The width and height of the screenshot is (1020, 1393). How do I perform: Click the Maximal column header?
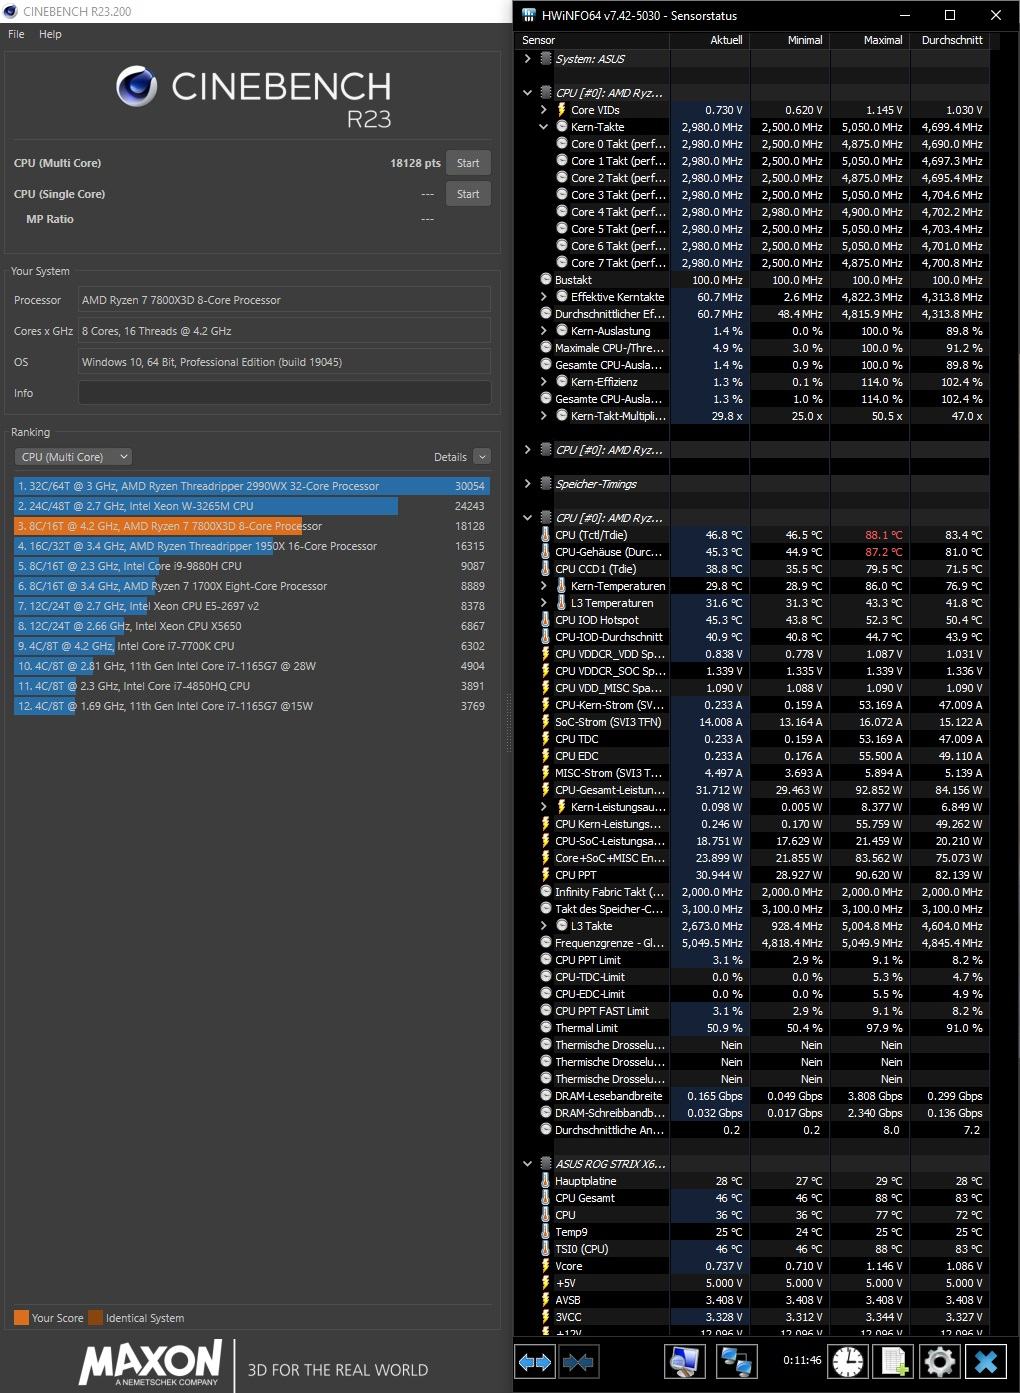pos(869,40)
